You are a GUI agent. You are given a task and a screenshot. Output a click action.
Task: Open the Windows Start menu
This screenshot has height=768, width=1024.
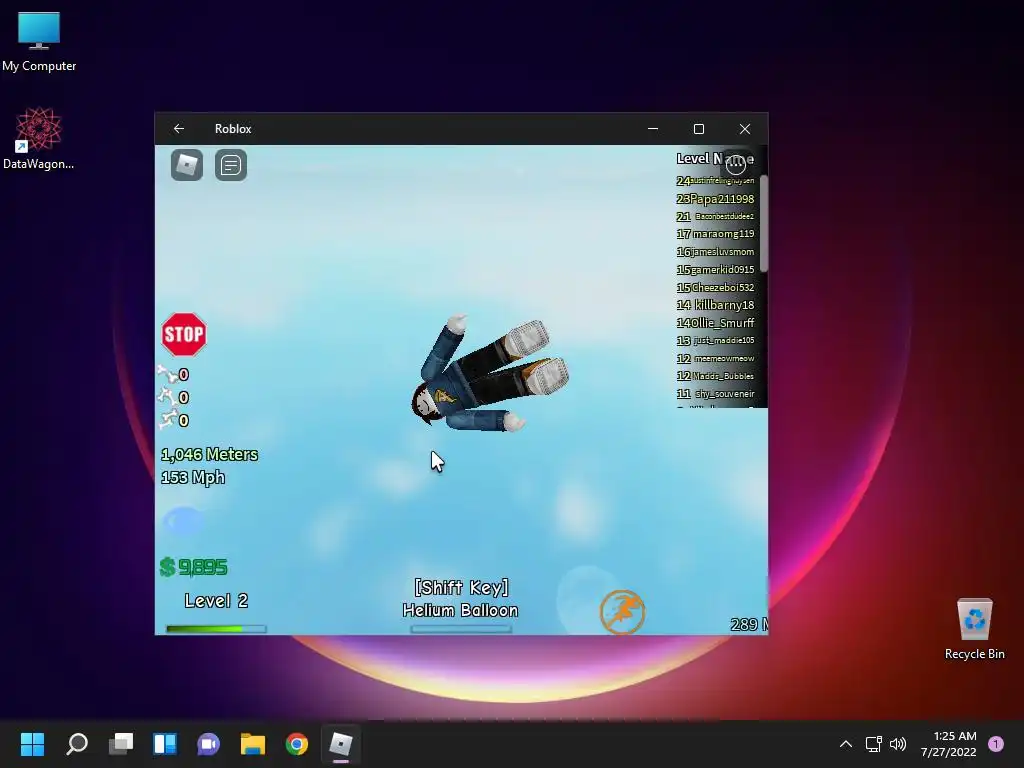[x=32, y=744]
